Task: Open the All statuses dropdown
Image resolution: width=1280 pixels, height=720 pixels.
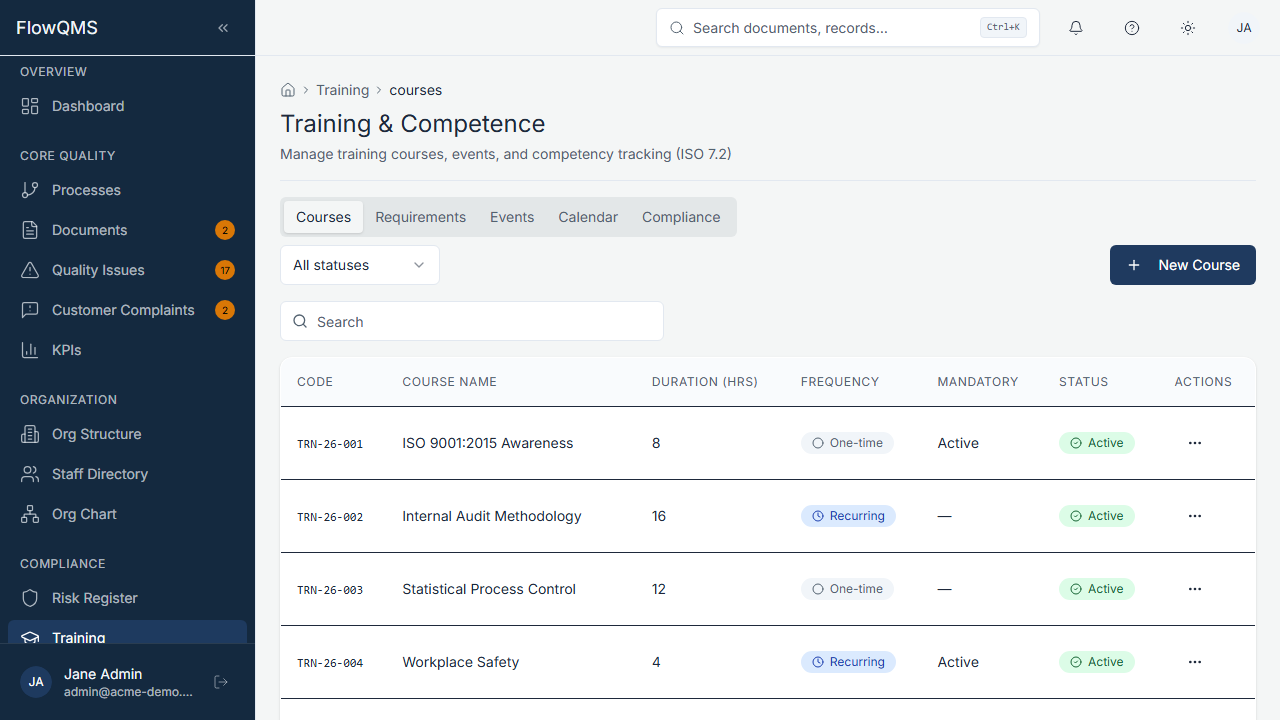Action: tap(359, 265)
